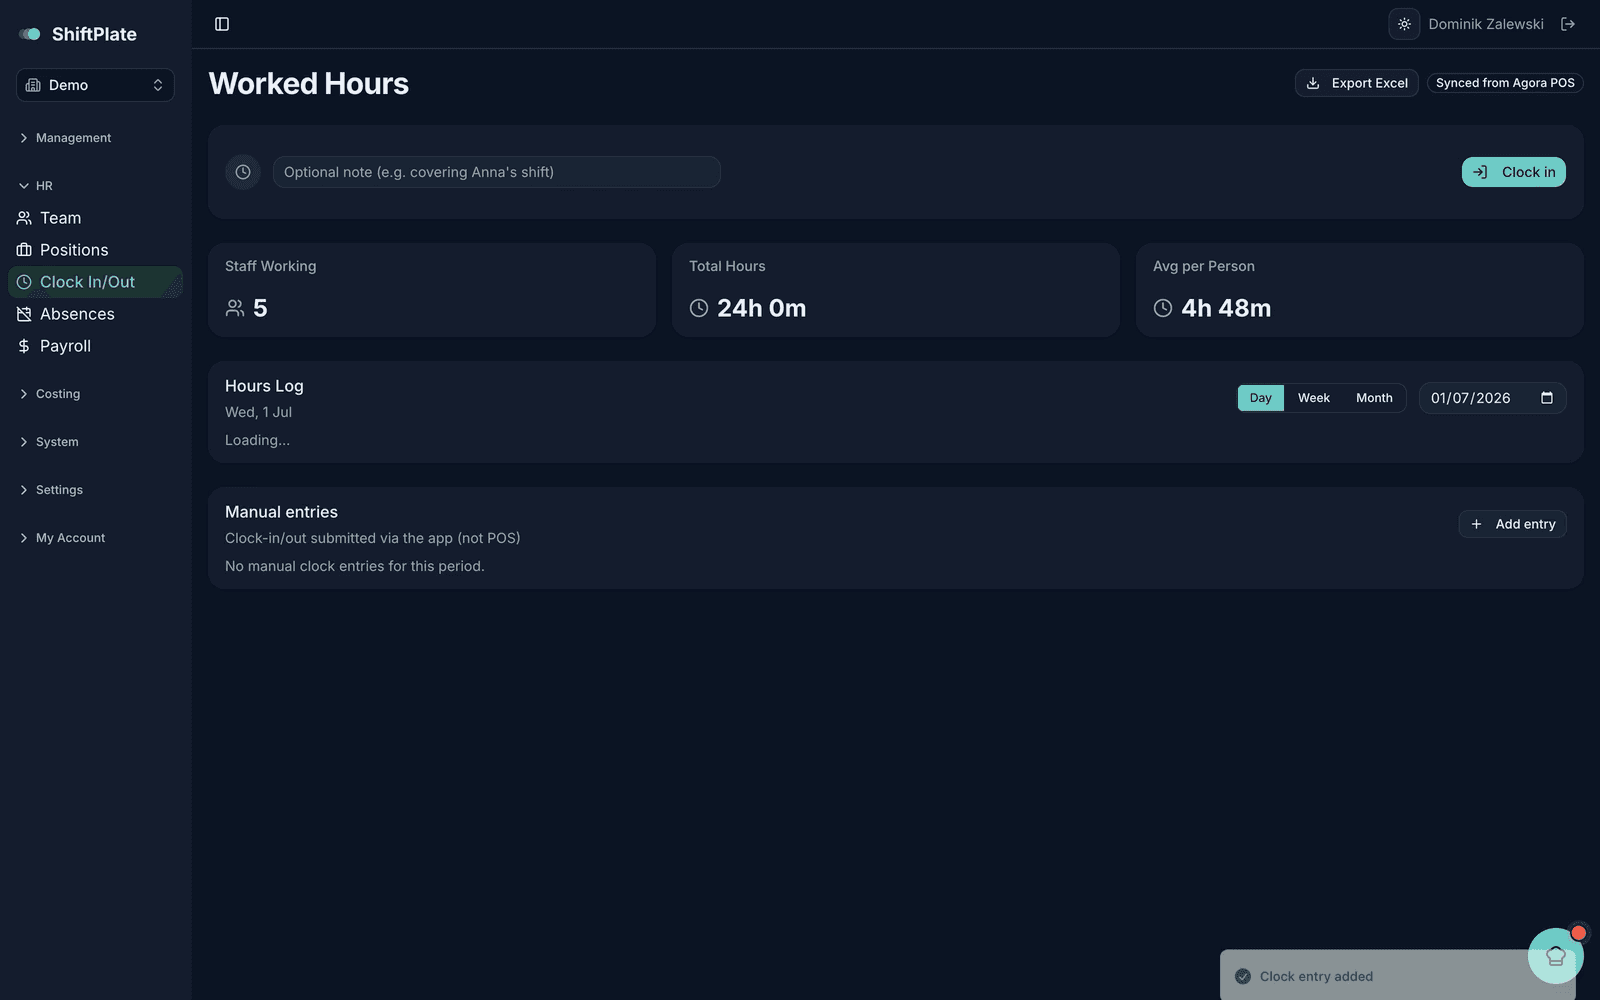This screenshot has height=1000, width=1600.
Task: Click the Clock in button
Action: [x=1513, y=172]
